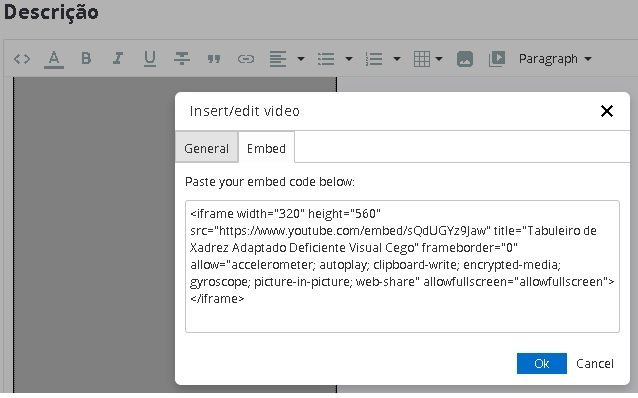Close the Insert/edit video dialog
This screenshot has height=398, width=638.
tap(607, 111)
